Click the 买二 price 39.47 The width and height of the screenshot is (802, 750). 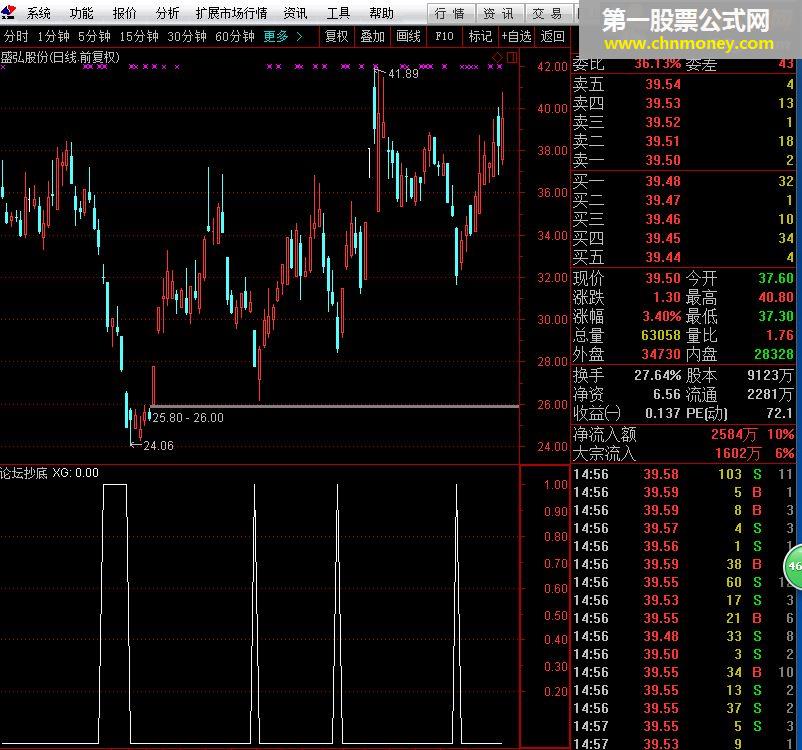(x=663, y=200)
